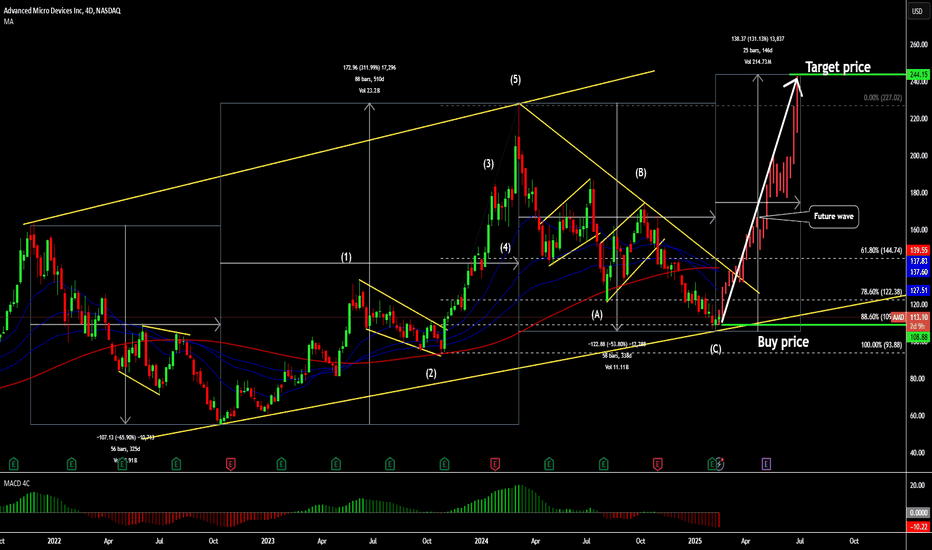
Task: Click the 60.00 price axis label
Action: [918, 416]
